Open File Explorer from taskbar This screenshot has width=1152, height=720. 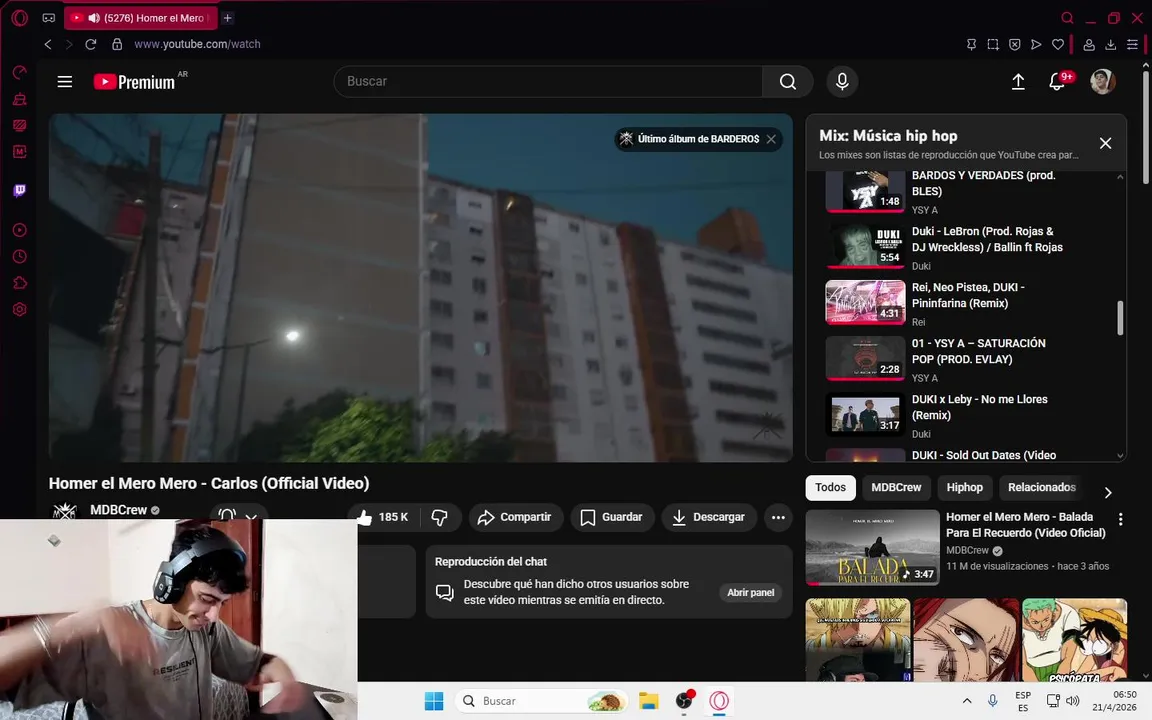(649, 701)
